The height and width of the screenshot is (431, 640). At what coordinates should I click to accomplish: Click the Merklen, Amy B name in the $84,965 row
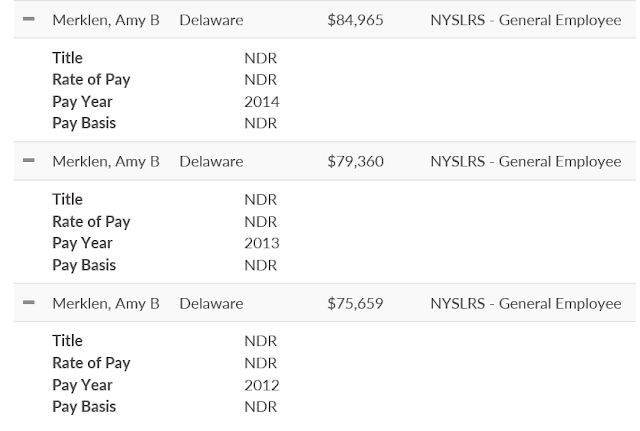tap(105, 20)
